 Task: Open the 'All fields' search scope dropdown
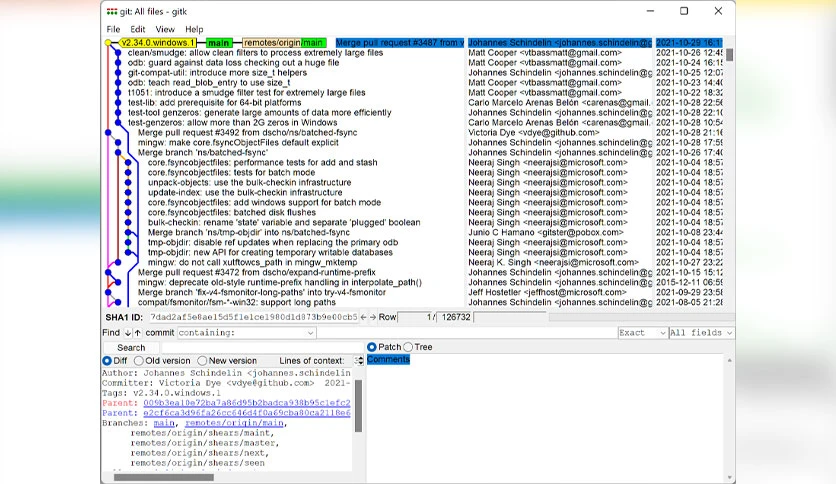[x=702, y=333]
